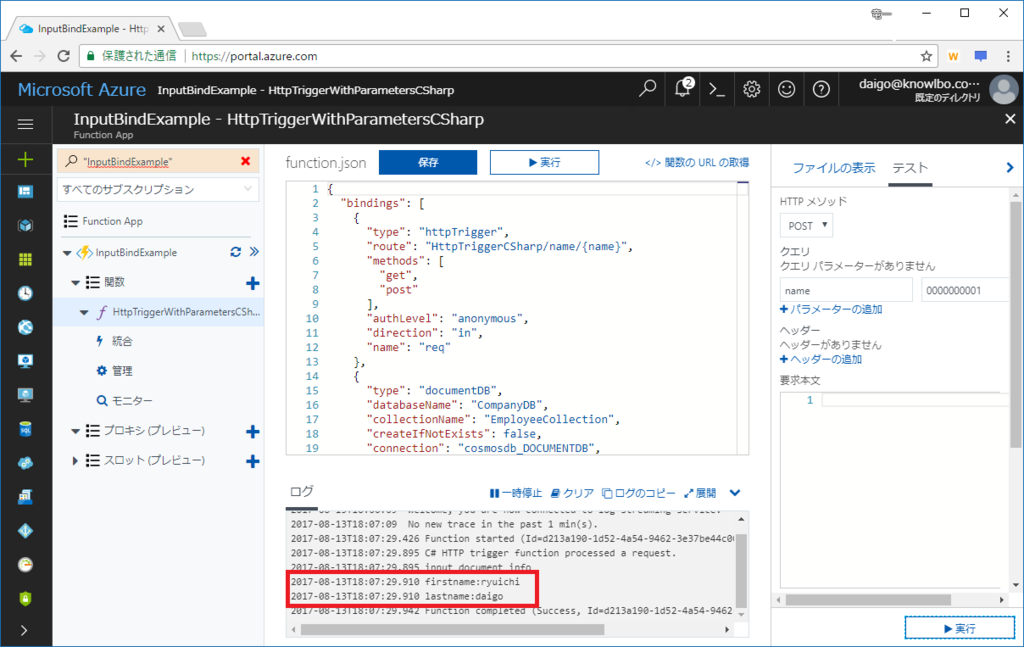Screen dimensions: 1024x647
Task: Add a new proxy with plus icon
Action: tap(253, 432)
